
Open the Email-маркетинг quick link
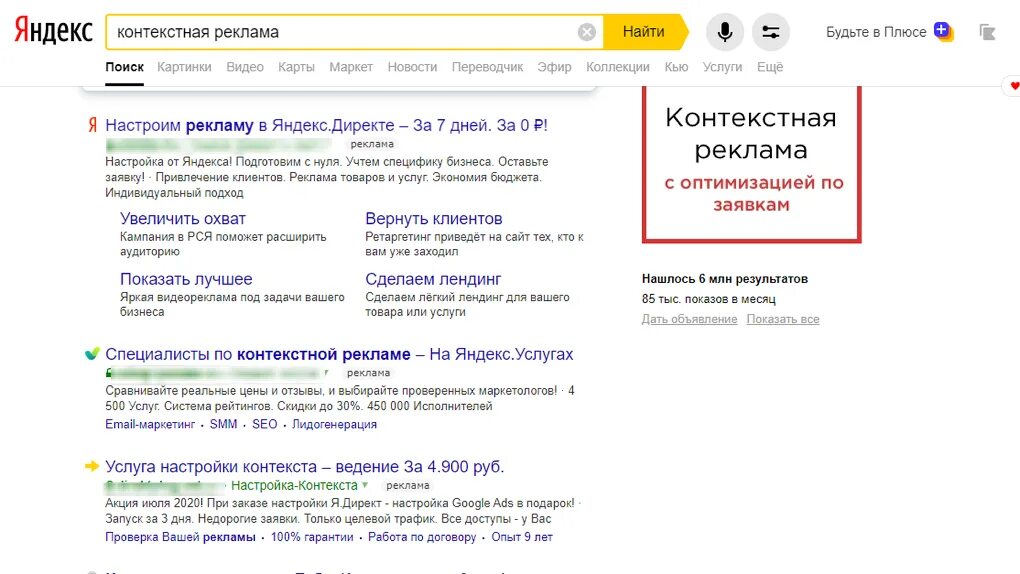150,424
